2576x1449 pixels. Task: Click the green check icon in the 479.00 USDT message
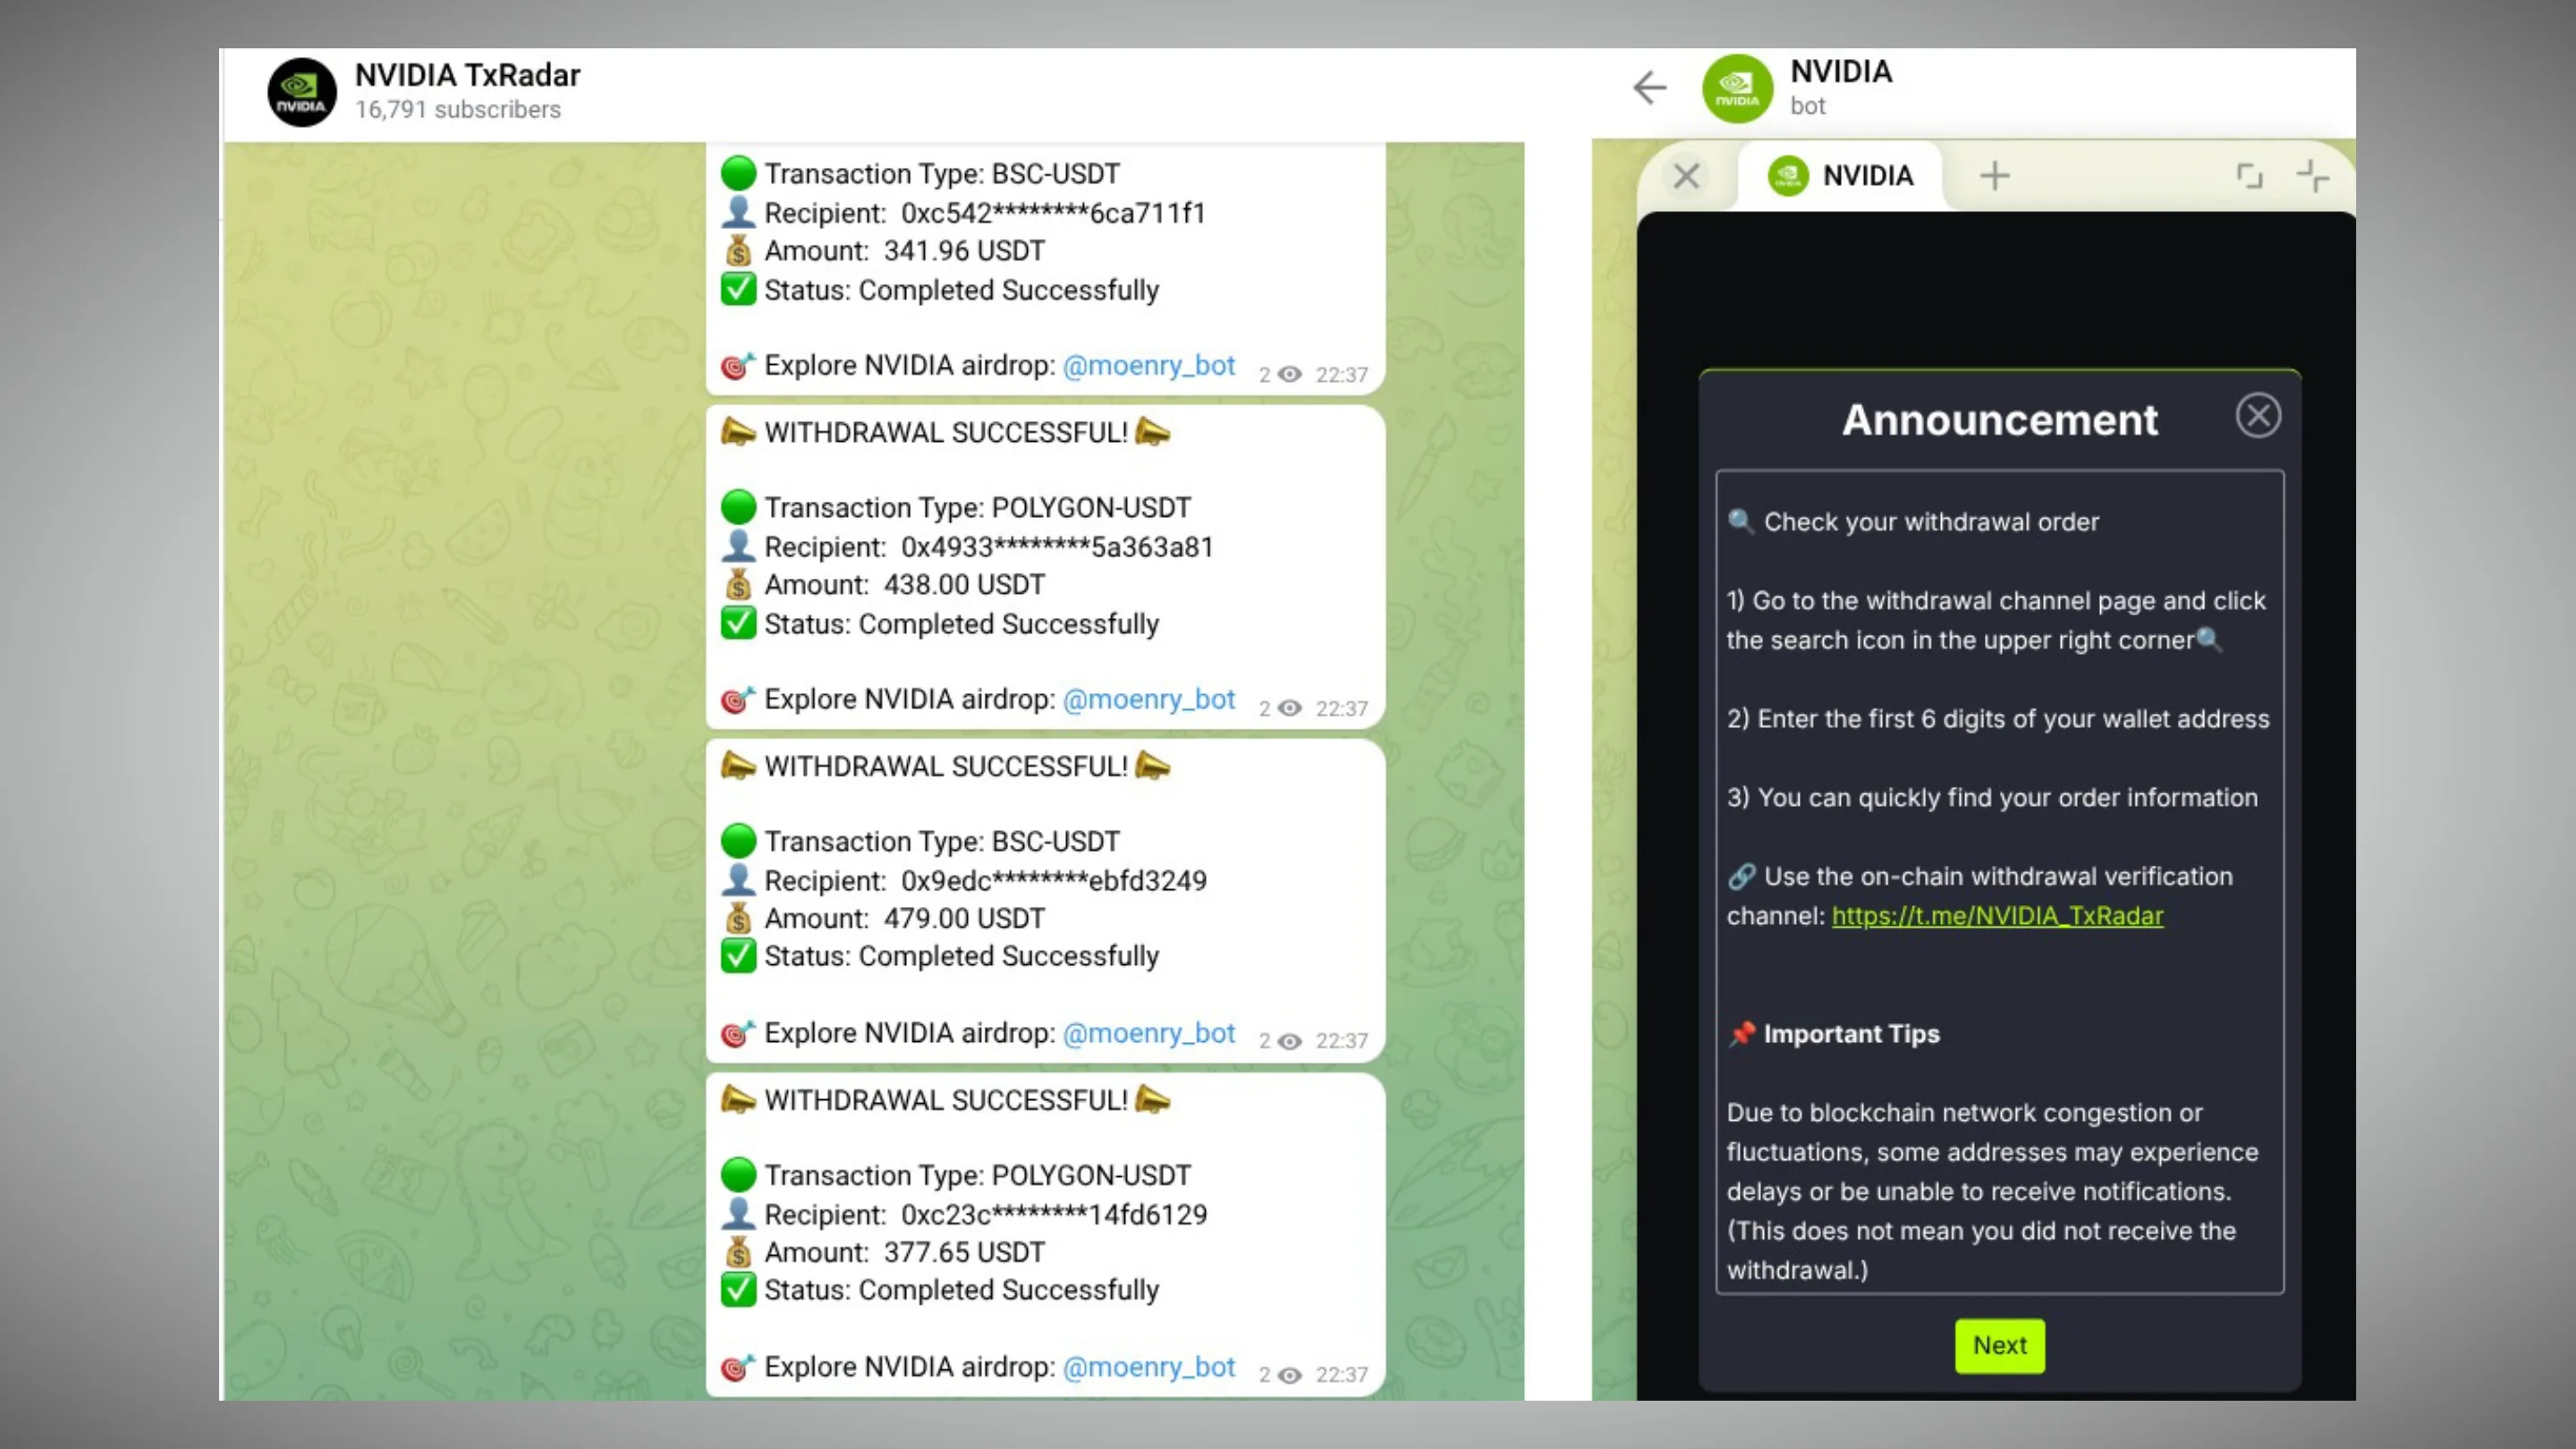click(x=738, y=956)
